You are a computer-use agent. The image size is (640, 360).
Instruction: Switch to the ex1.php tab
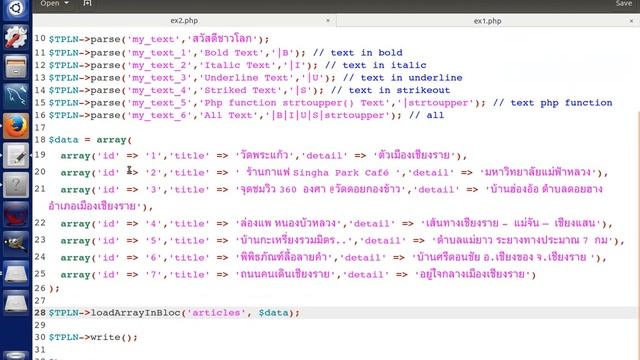[x=487, y=21]
